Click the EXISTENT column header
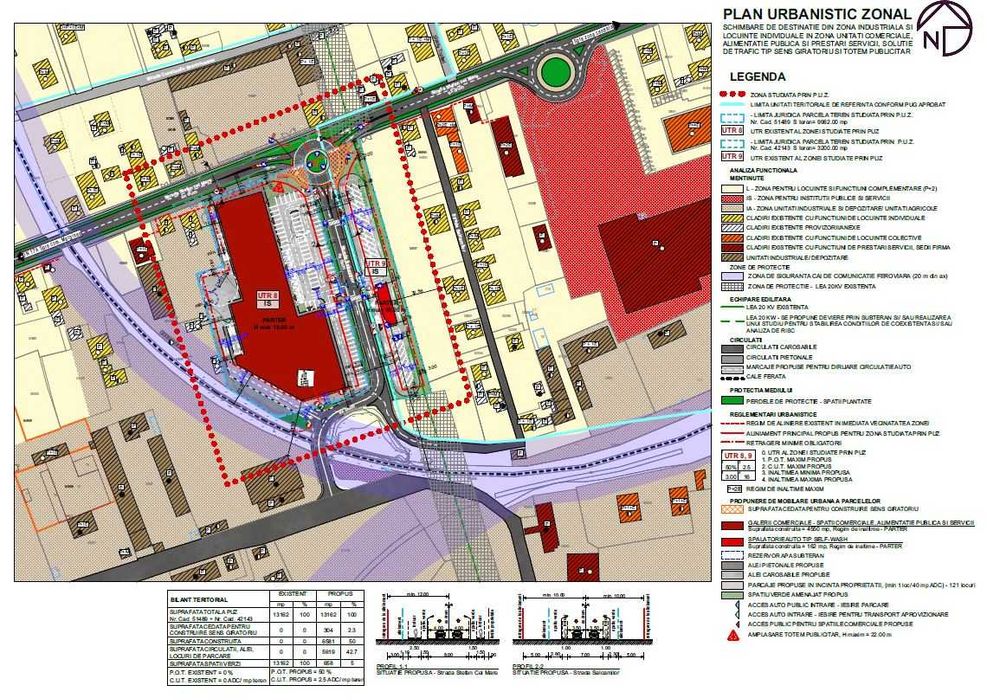Screen dimensions: 987x700 pyautogui.click(x=291, y=594)
